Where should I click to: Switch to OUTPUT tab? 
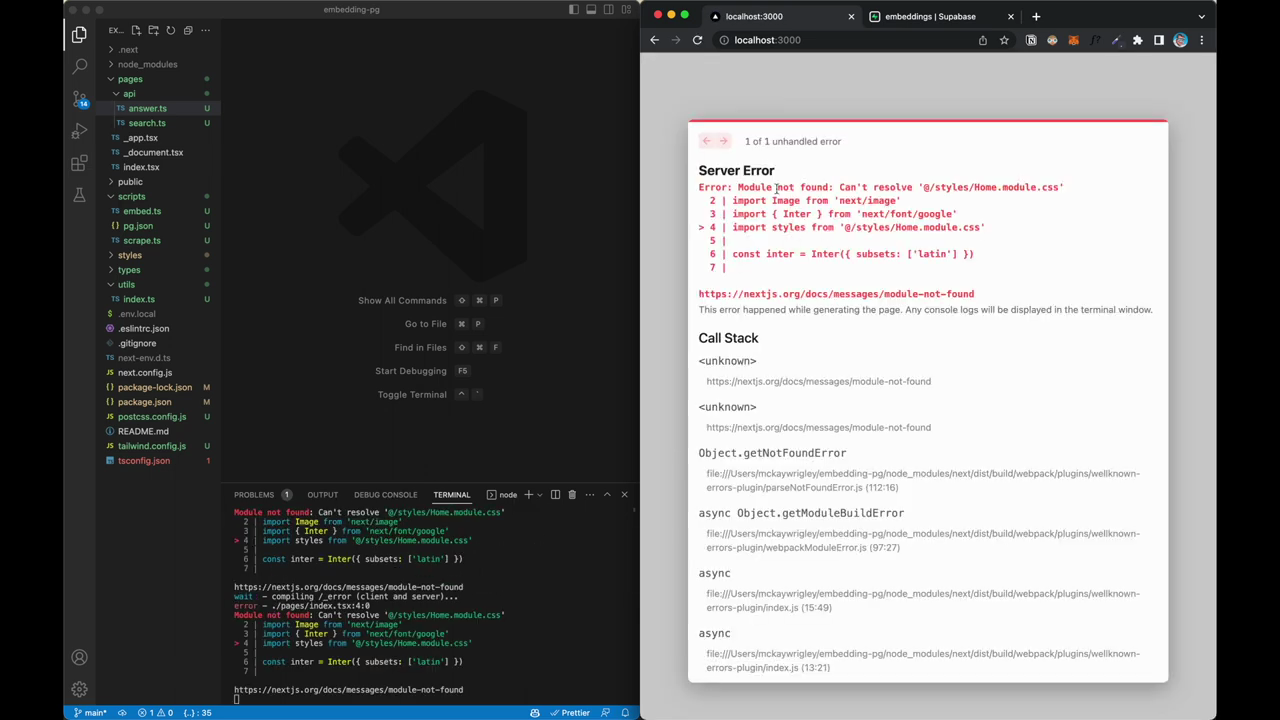tap(322, 494)
